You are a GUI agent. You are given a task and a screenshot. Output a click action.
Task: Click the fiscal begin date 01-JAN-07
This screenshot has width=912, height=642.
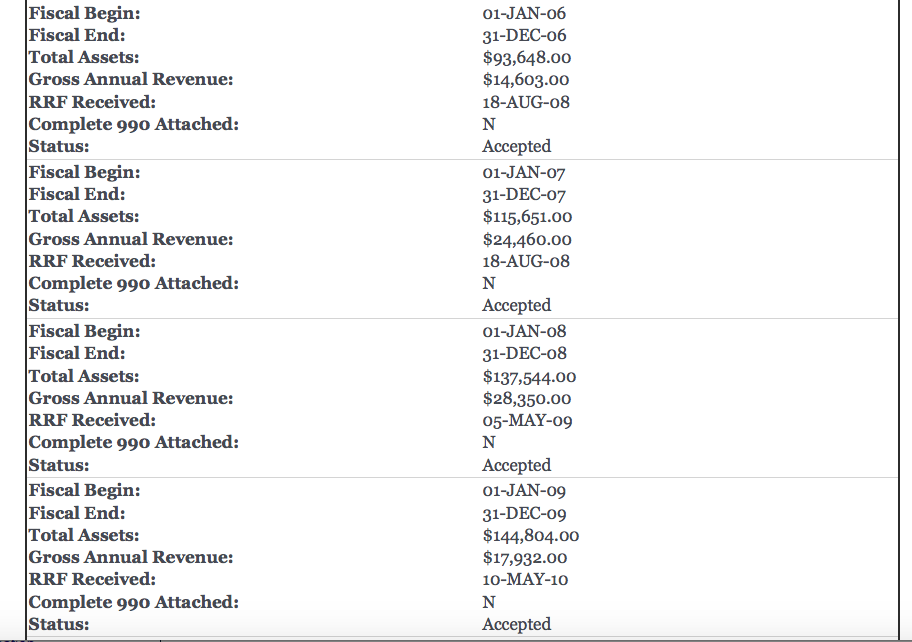[524, 173]
